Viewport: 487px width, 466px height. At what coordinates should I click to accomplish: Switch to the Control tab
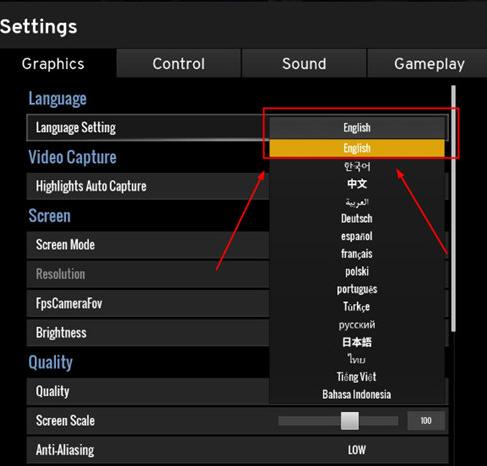coord(179,63)
